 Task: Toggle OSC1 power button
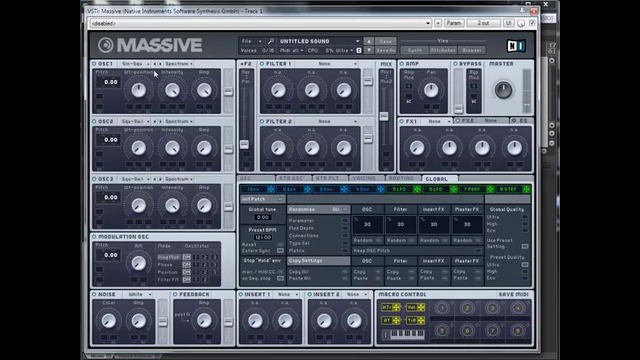[94, 64]
